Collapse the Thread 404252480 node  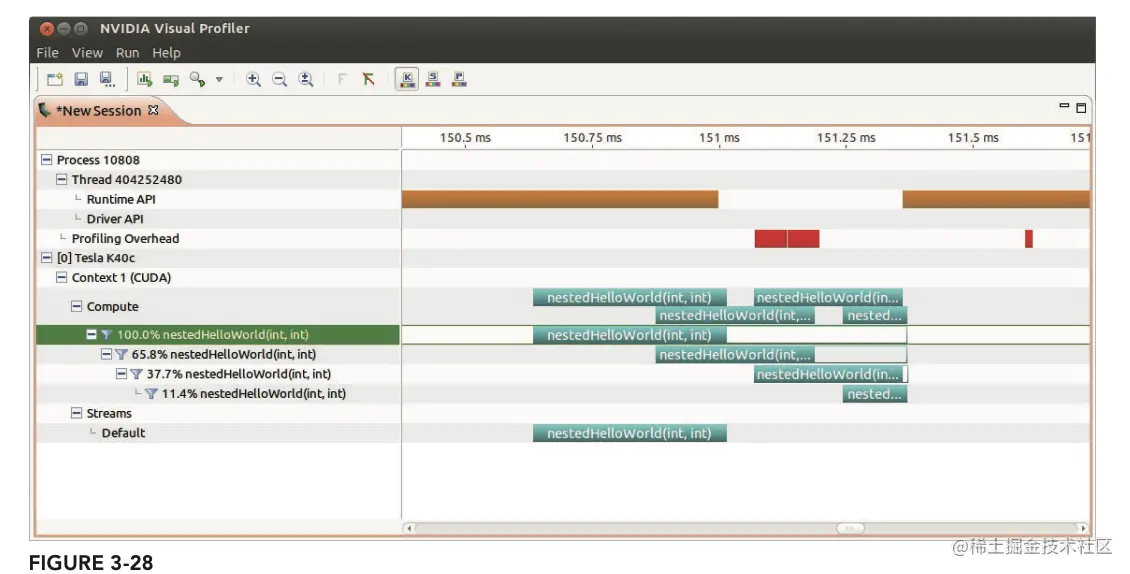pyautogui.click(x=61, y=179)
